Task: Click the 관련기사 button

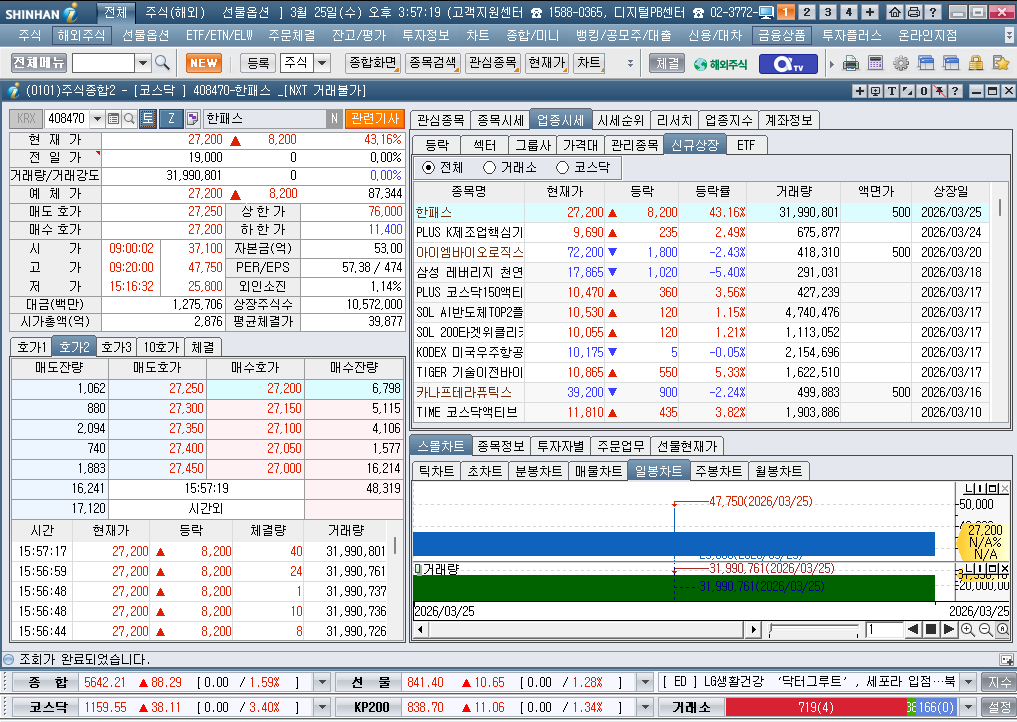Action: 375,119
